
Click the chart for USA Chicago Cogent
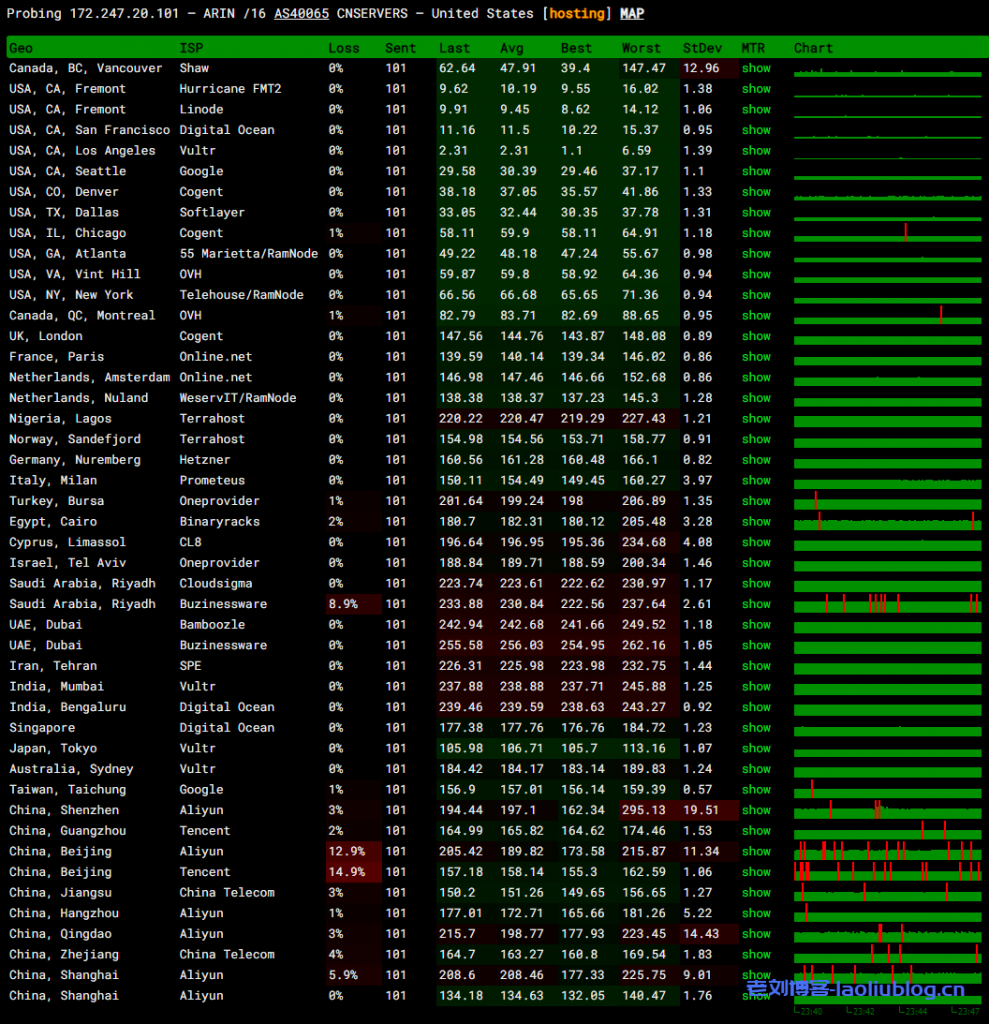coord(887,232)
